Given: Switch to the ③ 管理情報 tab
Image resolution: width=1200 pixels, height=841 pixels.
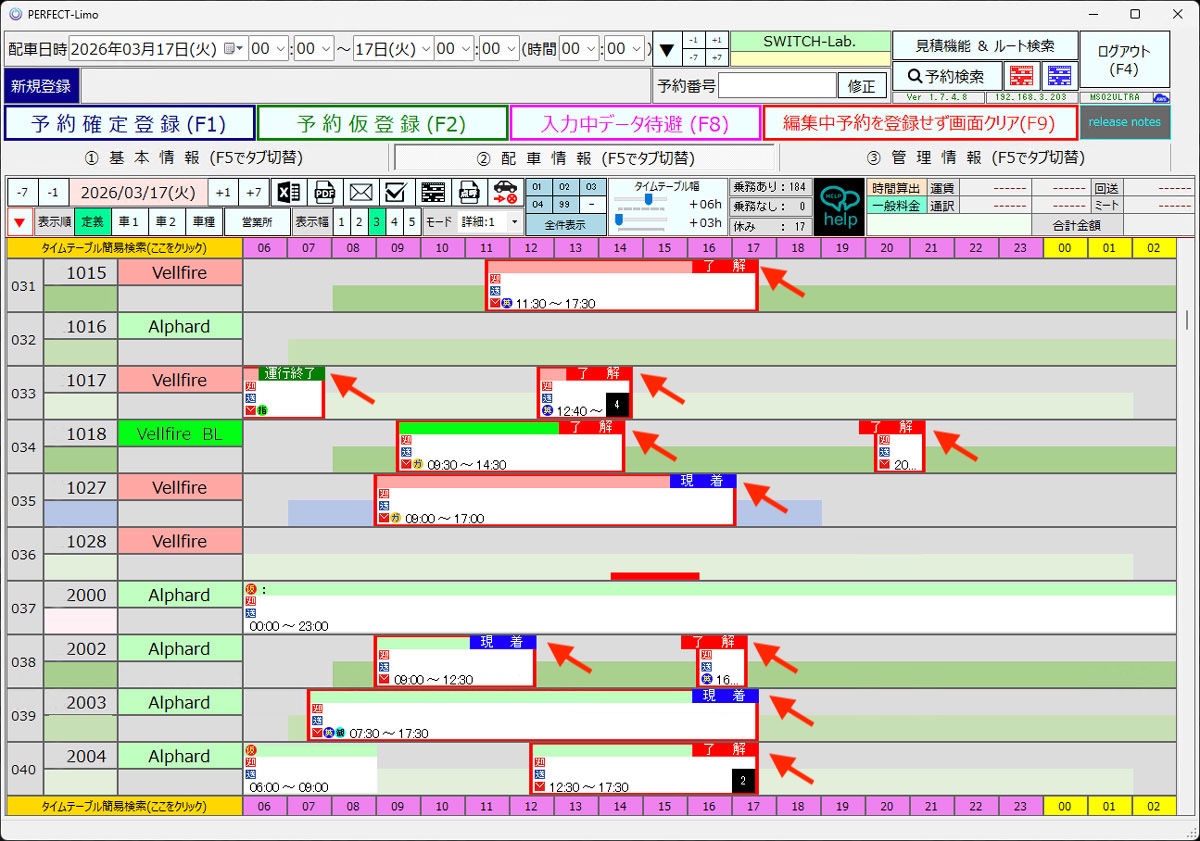Looking at the screenshot, I should 975,157.
